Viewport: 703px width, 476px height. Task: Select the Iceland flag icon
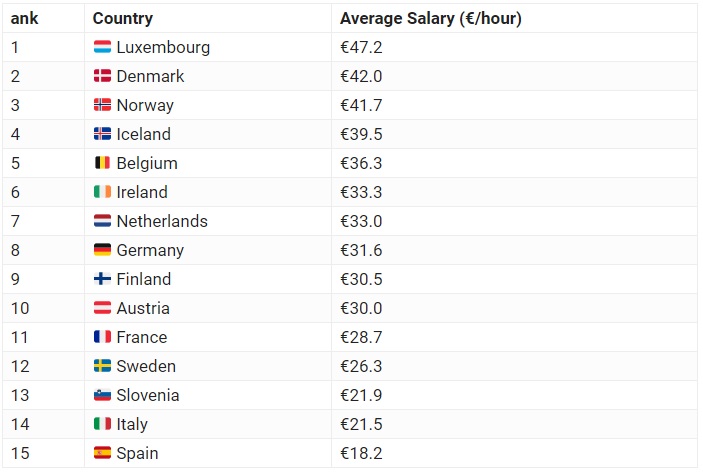point(102,134)
